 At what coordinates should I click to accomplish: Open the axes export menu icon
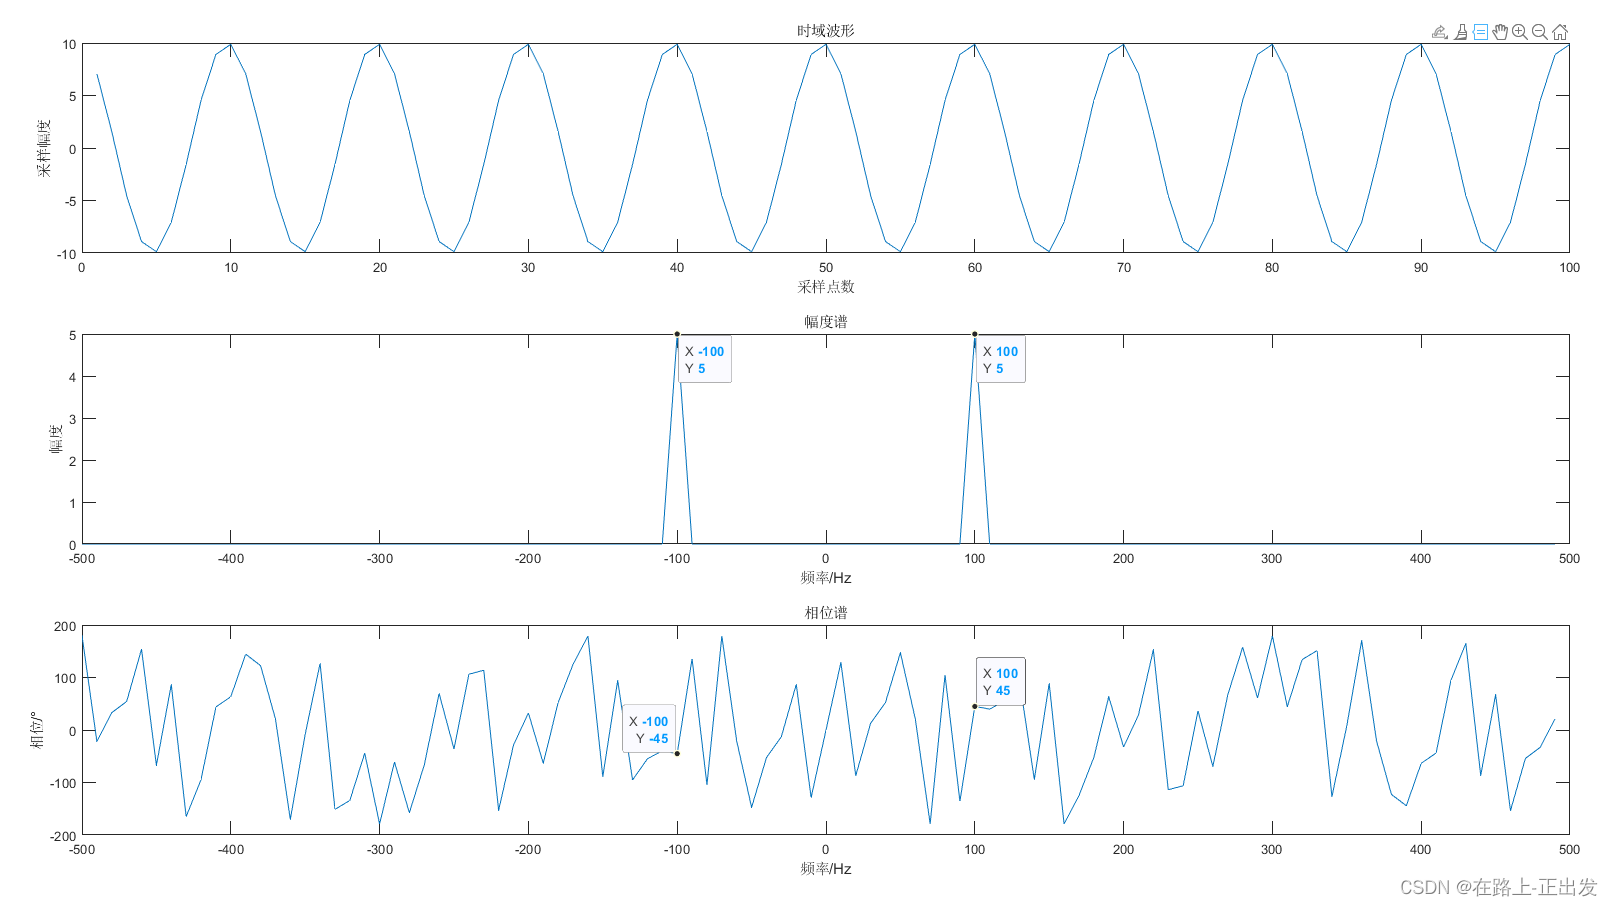click(x=1440, y=32)
